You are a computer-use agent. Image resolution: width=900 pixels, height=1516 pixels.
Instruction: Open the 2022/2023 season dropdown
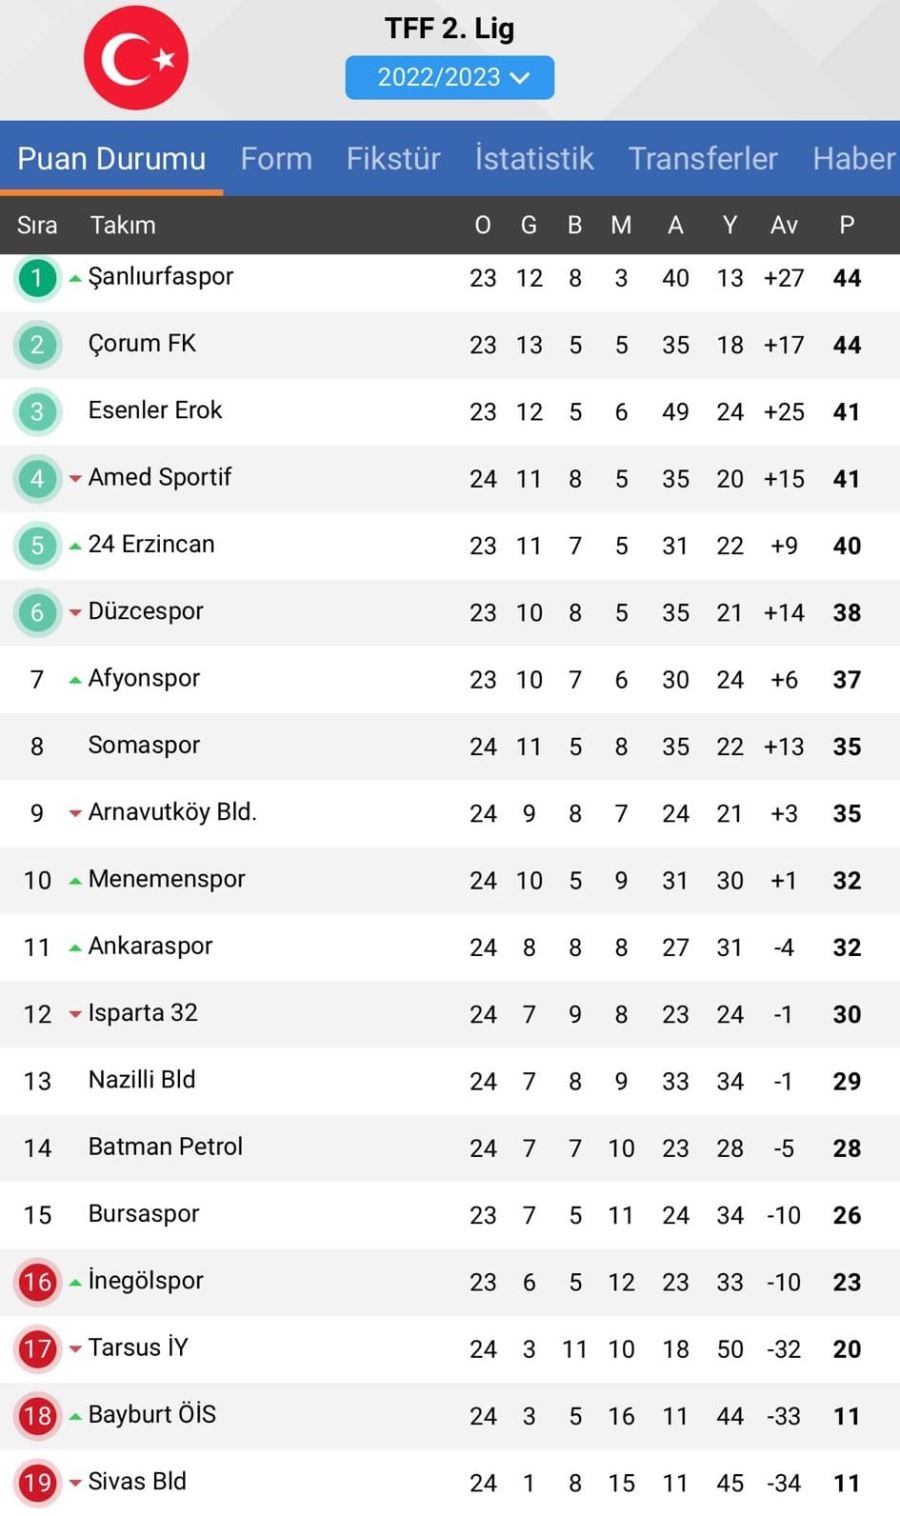coord(450,77)
